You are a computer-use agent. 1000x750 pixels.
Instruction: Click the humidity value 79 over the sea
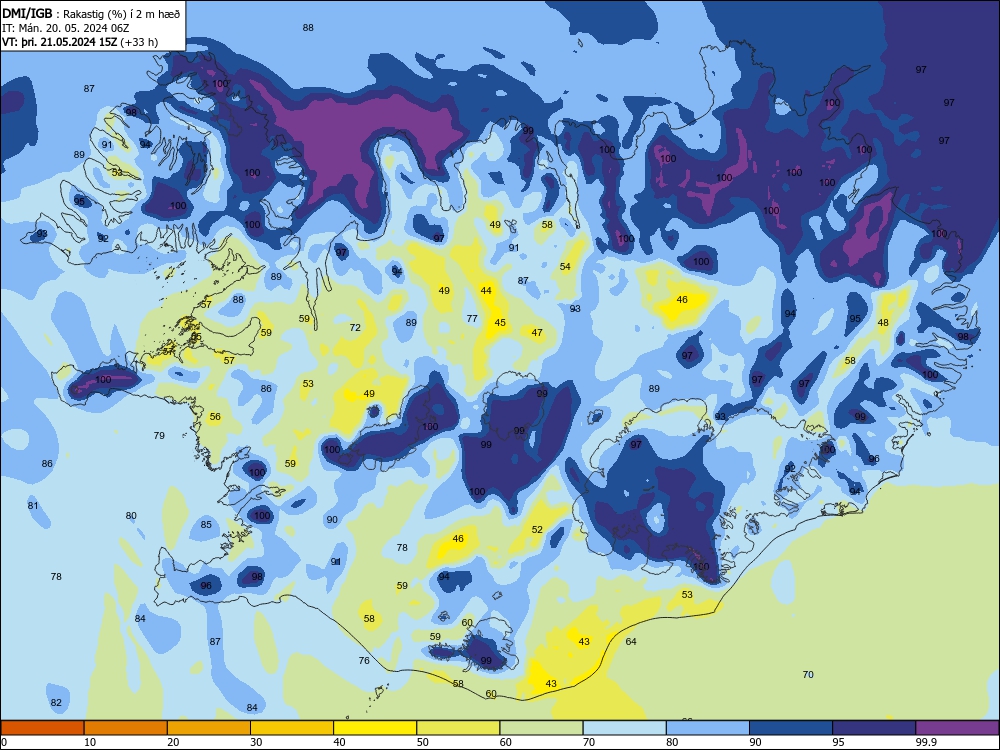(x=159, y=436)
